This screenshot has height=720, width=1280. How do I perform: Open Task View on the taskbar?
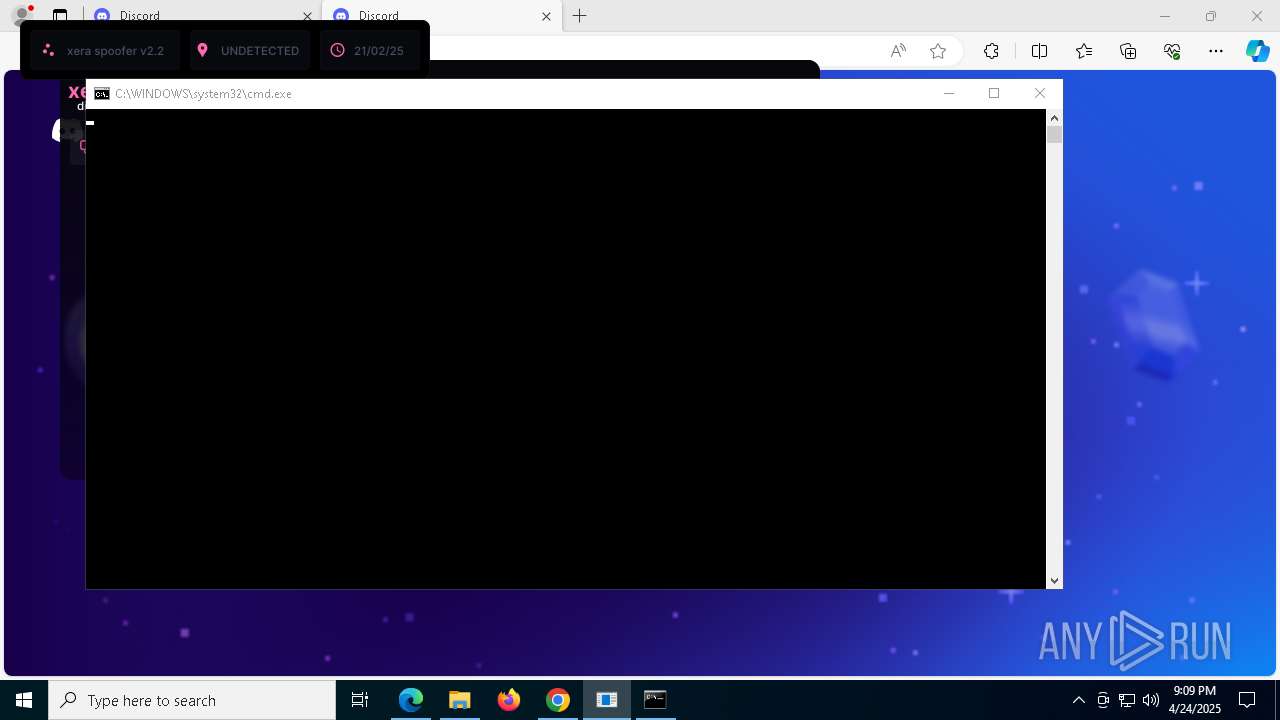coord(360,700)
